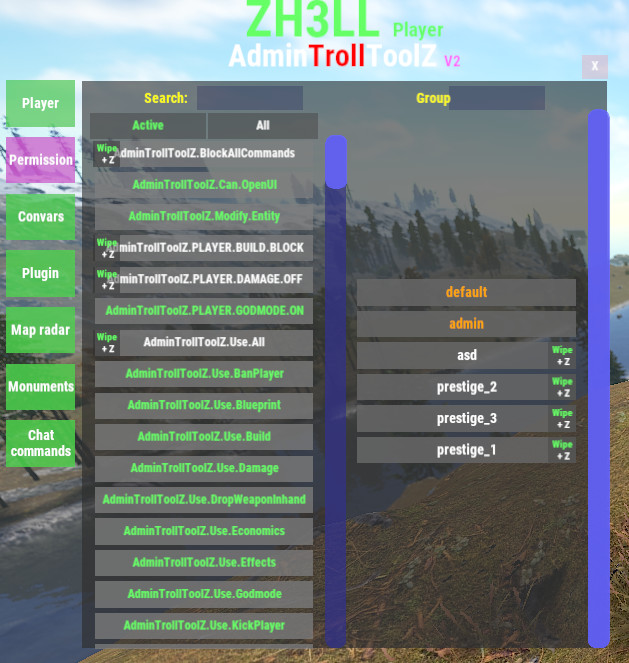Click the Group filter input field
629x663 pixels.
pyautogui.click(x=497, y=98)
